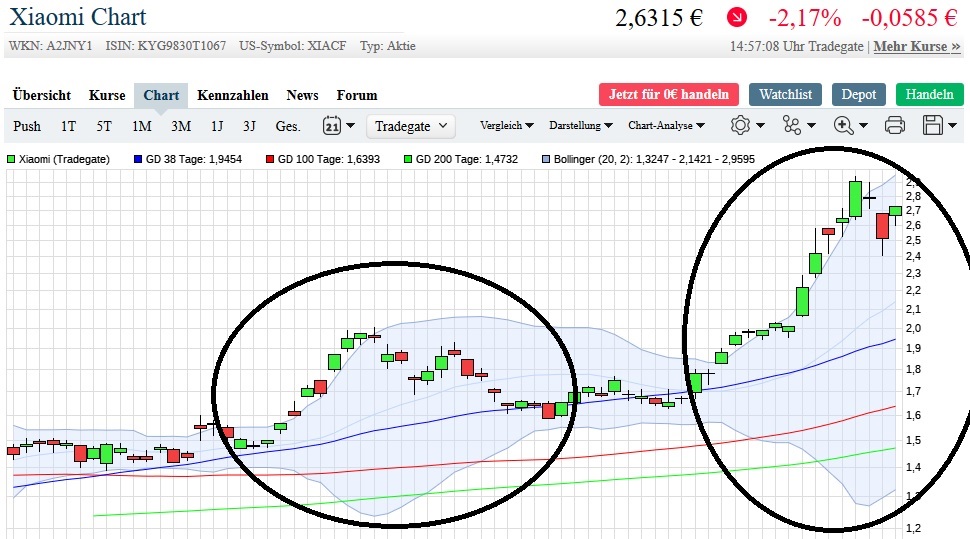Select the 3J timeframe

click(249, 126)
